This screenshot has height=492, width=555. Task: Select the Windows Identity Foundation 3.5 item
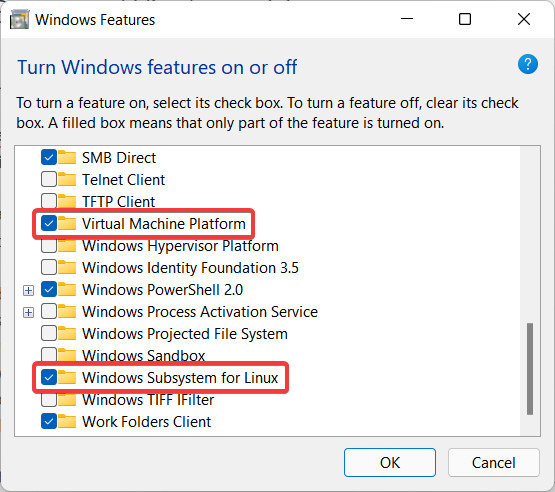click(190, 268)
